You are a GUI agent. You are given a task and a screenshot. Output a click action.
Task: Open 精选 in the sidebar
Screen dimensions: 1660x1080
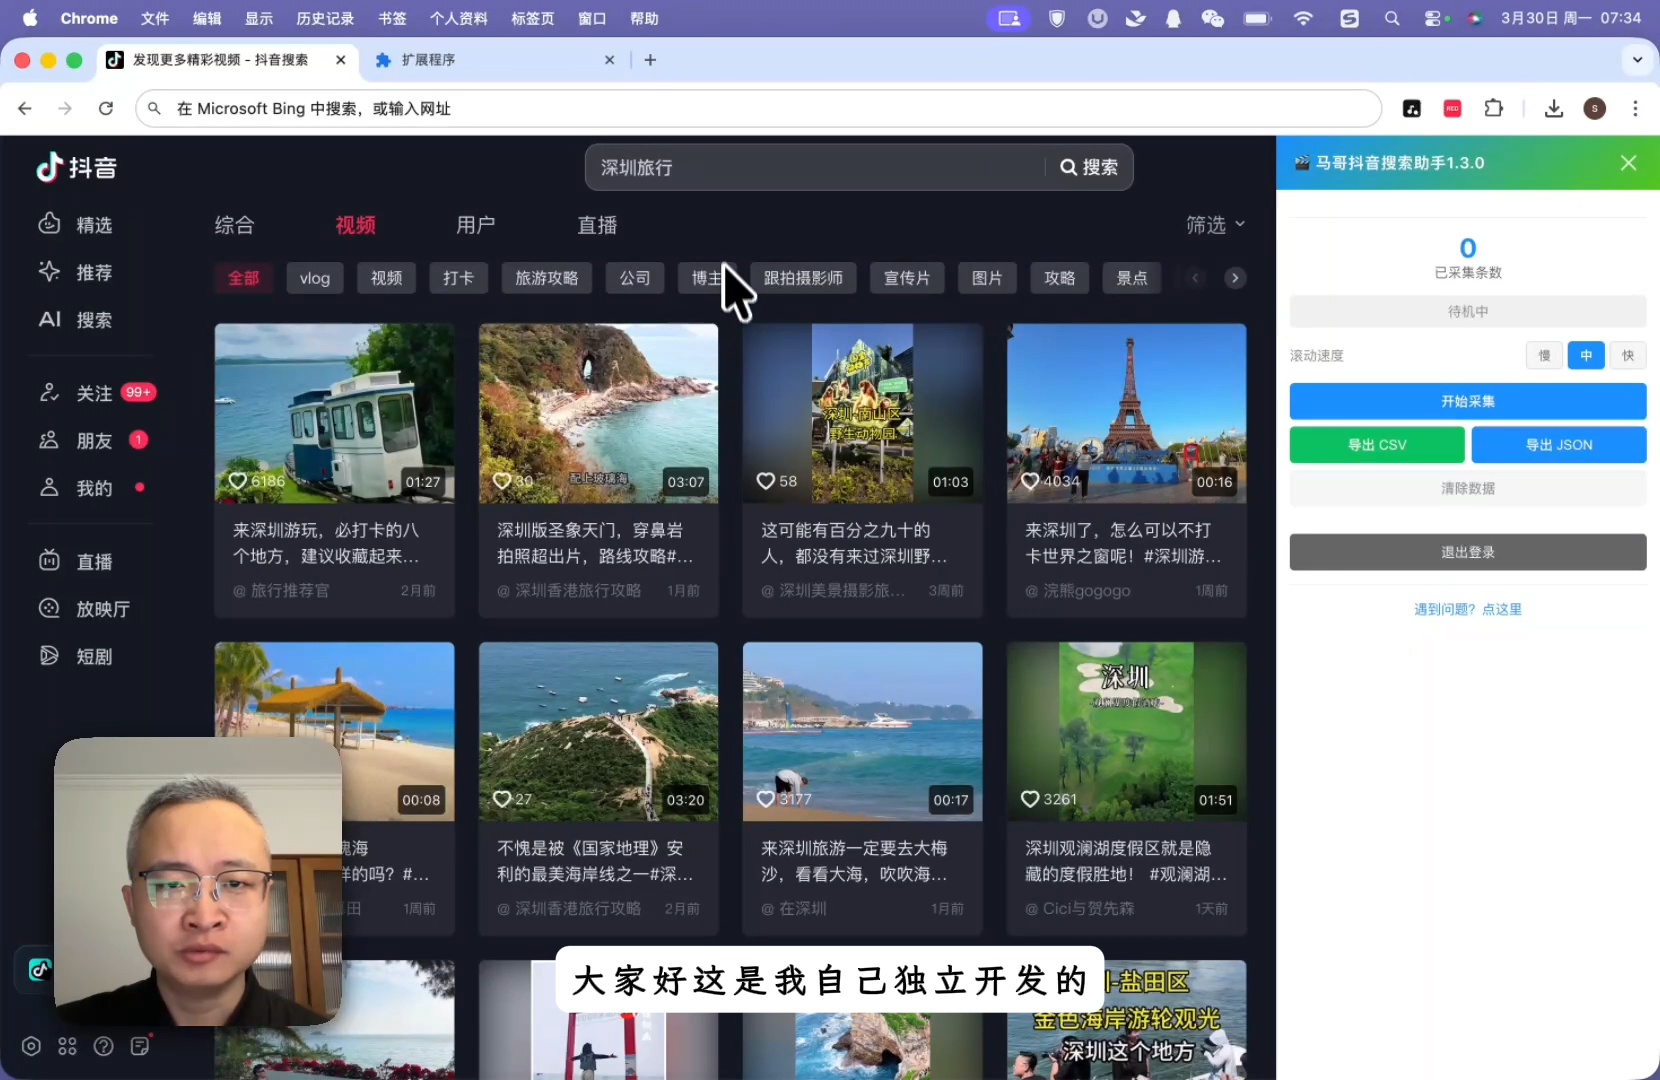[75, 225]
